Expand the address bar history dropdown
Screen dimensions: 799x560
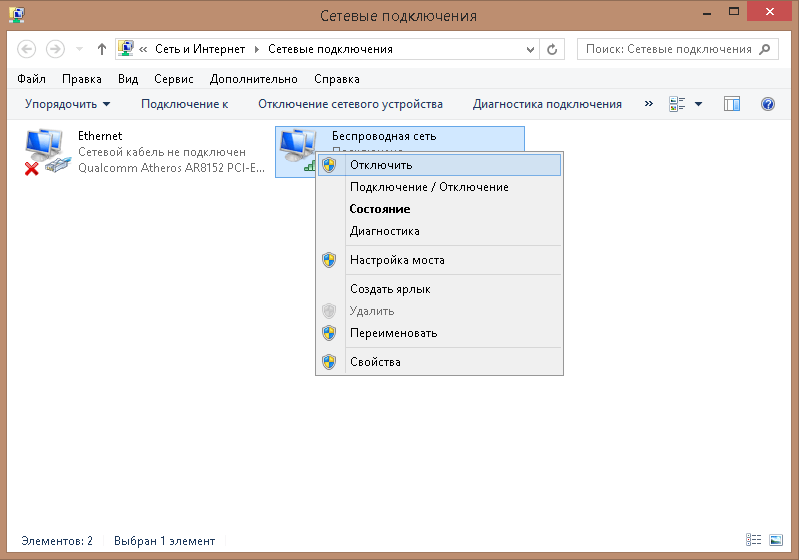click(x=530, y=49)
